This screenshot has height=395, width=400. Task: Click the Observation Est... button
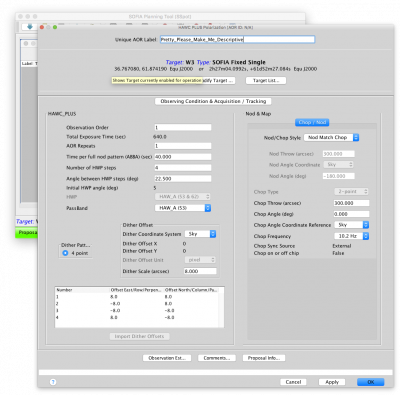(167, 358)
